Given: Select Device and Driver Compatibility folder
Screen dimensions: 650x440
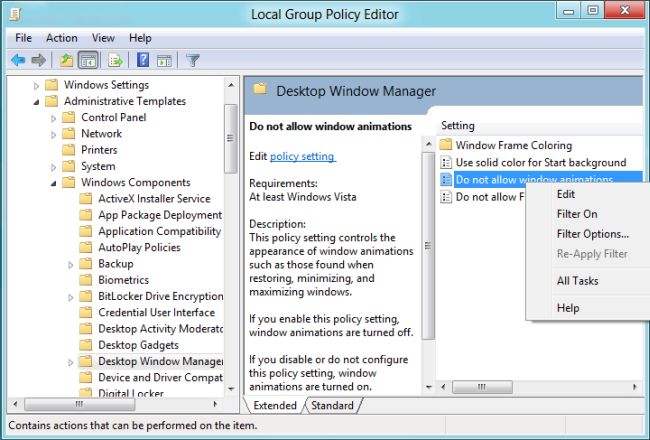Looking at the screenshot, I should coord(160,377).
